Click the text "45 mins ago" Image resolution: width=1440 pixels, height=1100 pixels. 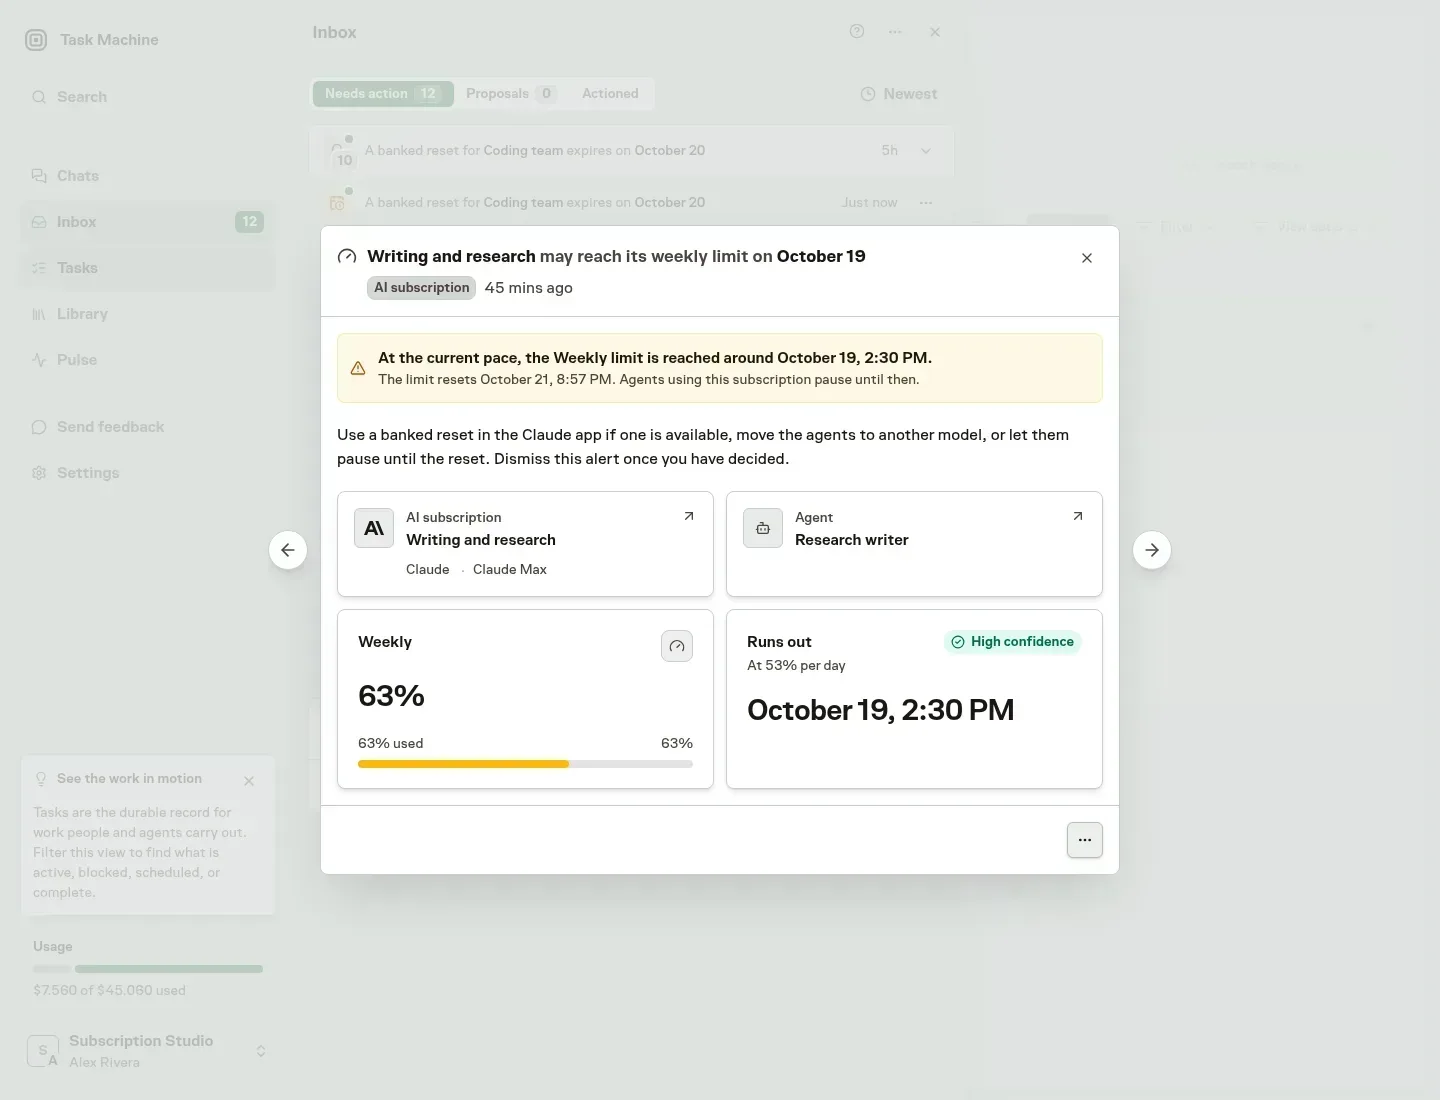click(528, 288)
